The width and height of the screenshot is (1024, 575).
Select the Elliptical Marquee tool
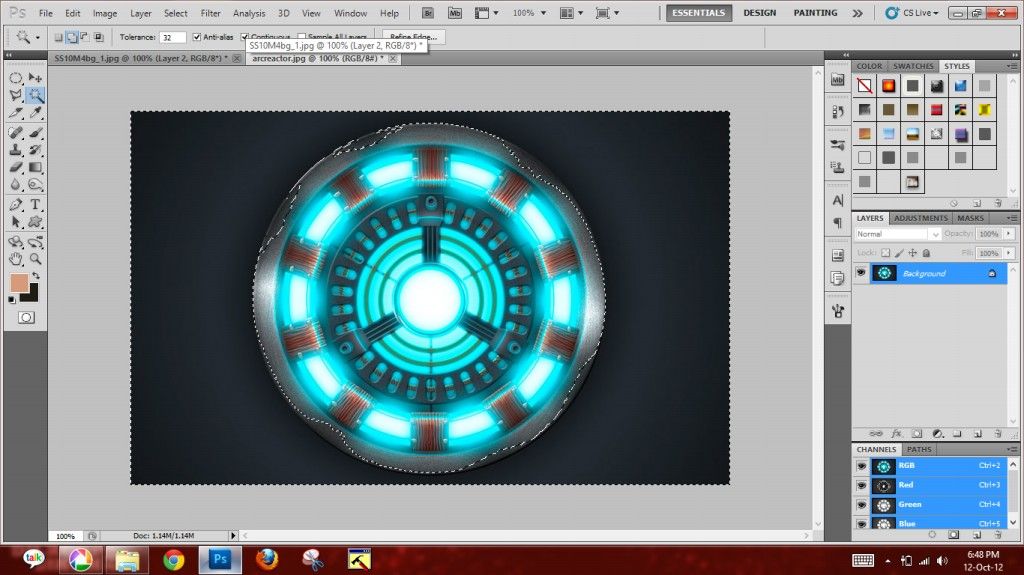[x=16, y=78]
